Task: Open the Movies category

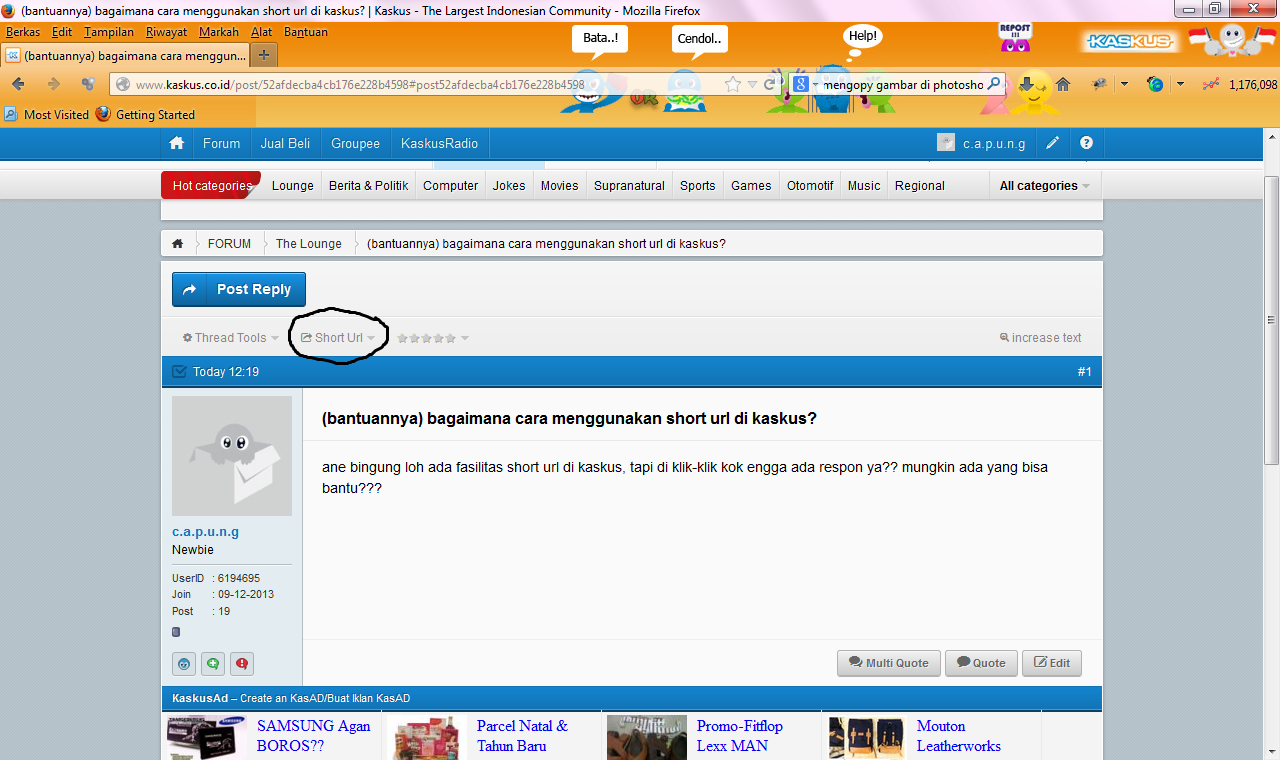Action: pos(560,186)
